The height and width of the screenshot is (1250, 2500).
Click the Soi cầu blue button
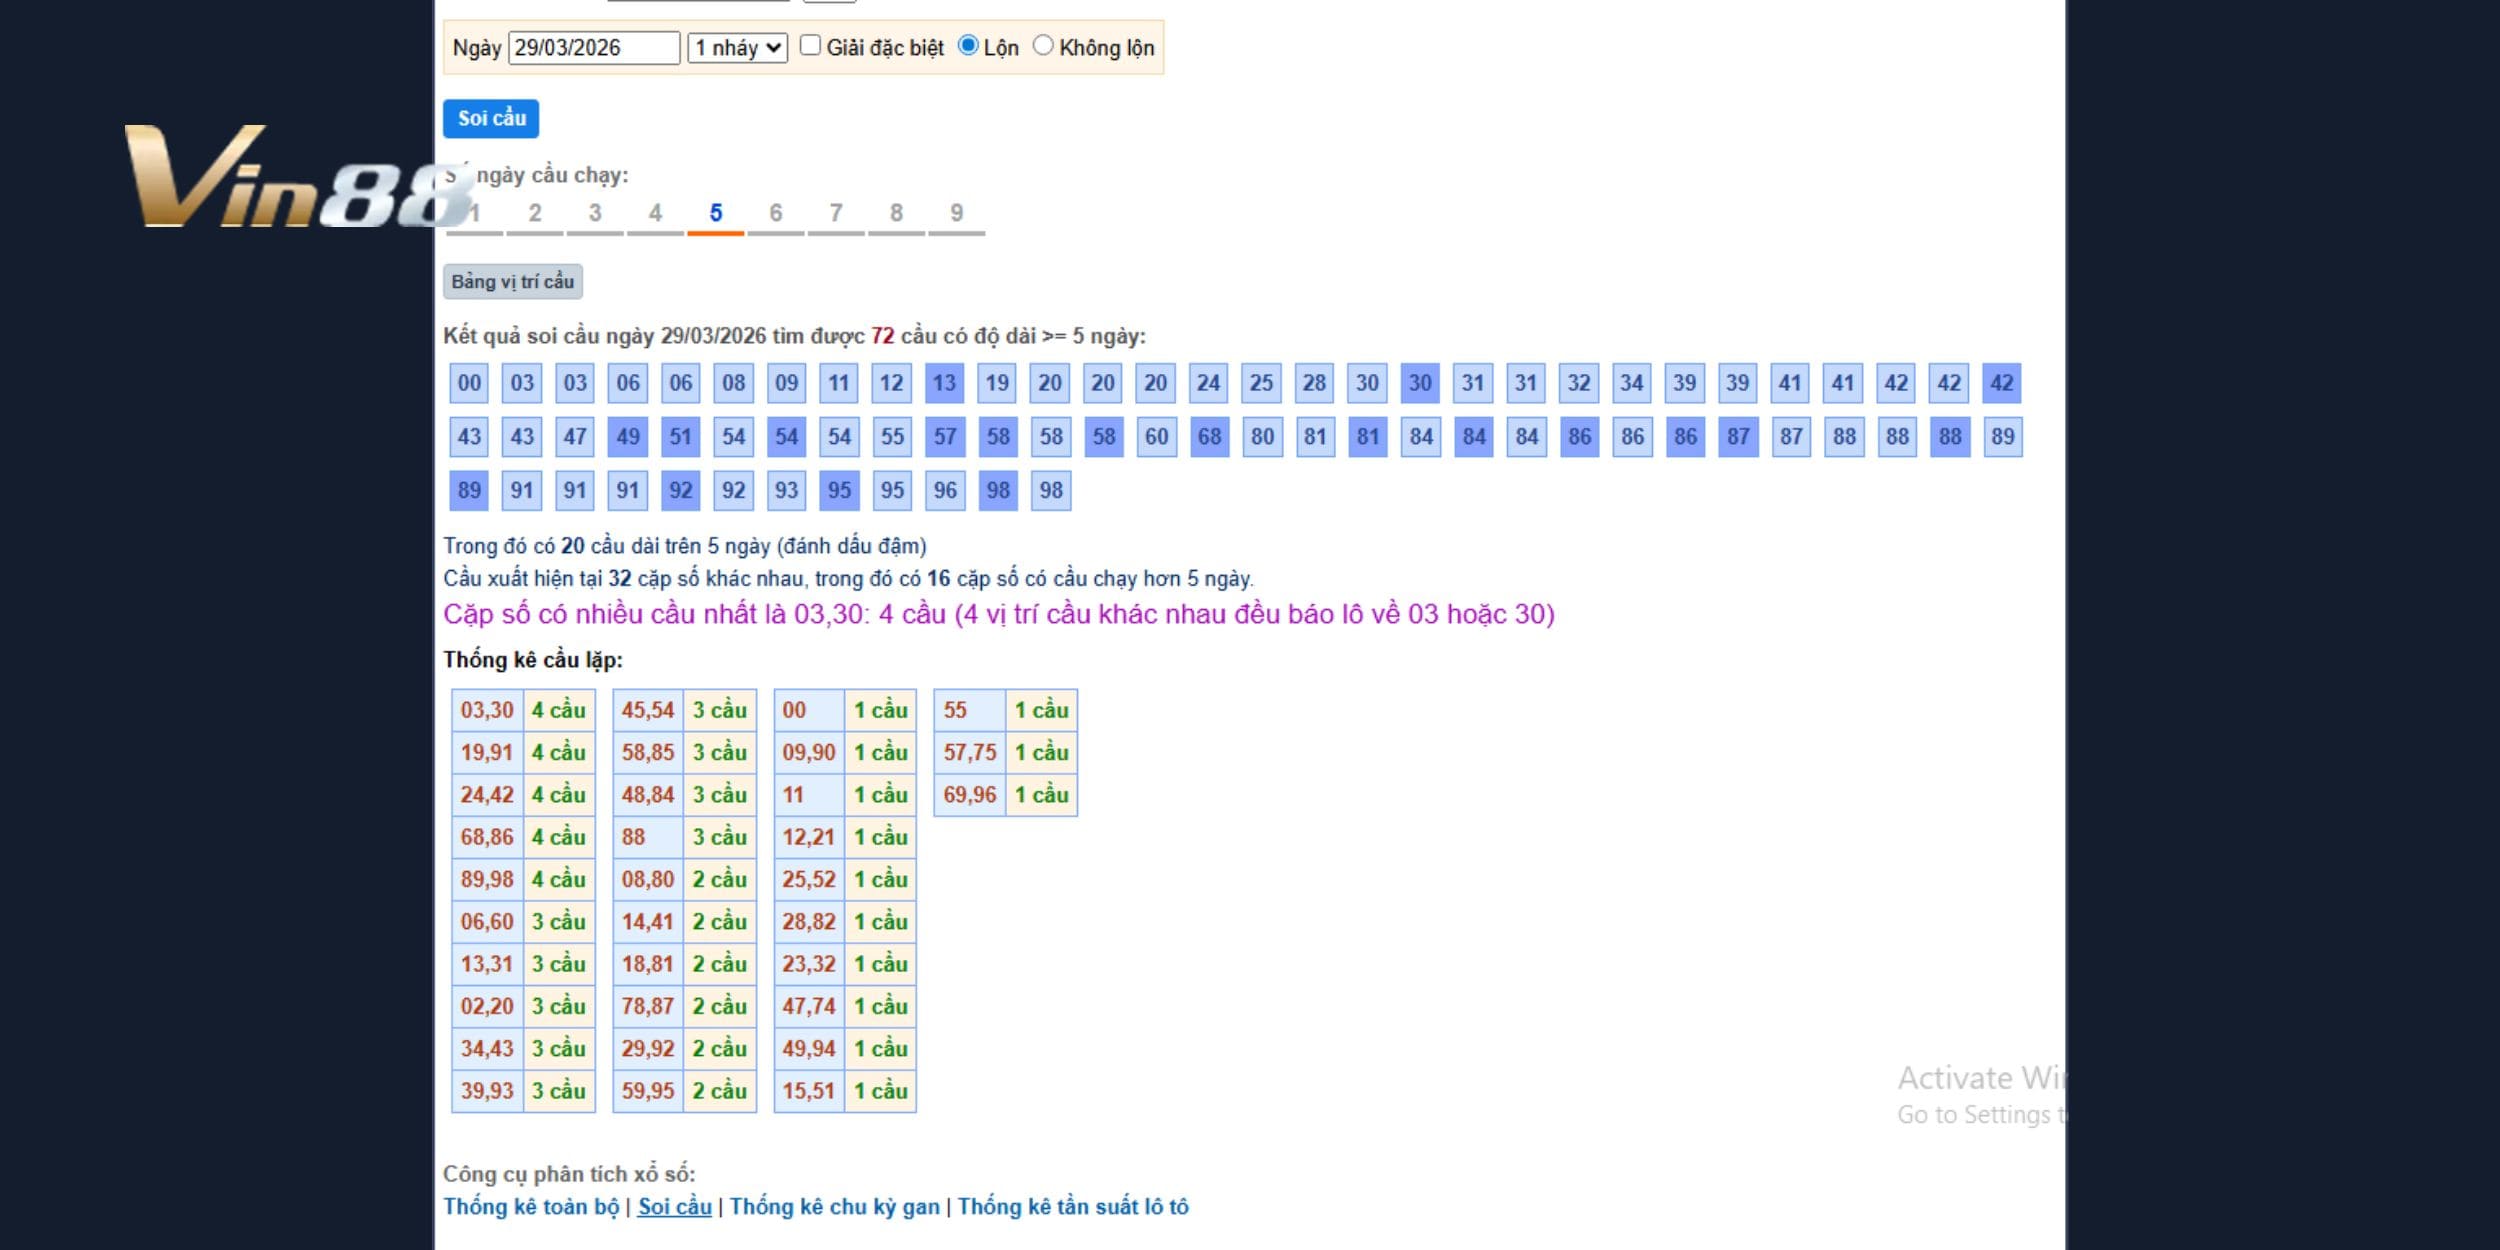491,119
